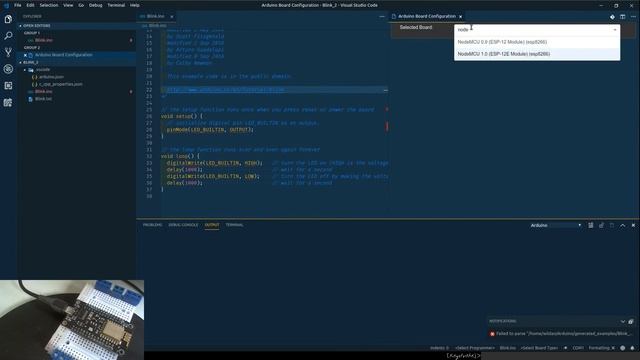Click the Formatting indicator in status bar

602,348
